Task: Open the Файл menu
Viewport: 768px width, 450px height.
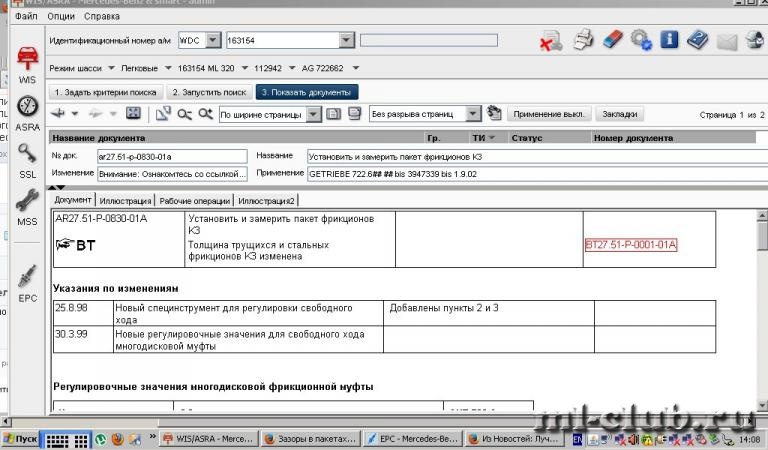Action: click(x=26, y=16)
